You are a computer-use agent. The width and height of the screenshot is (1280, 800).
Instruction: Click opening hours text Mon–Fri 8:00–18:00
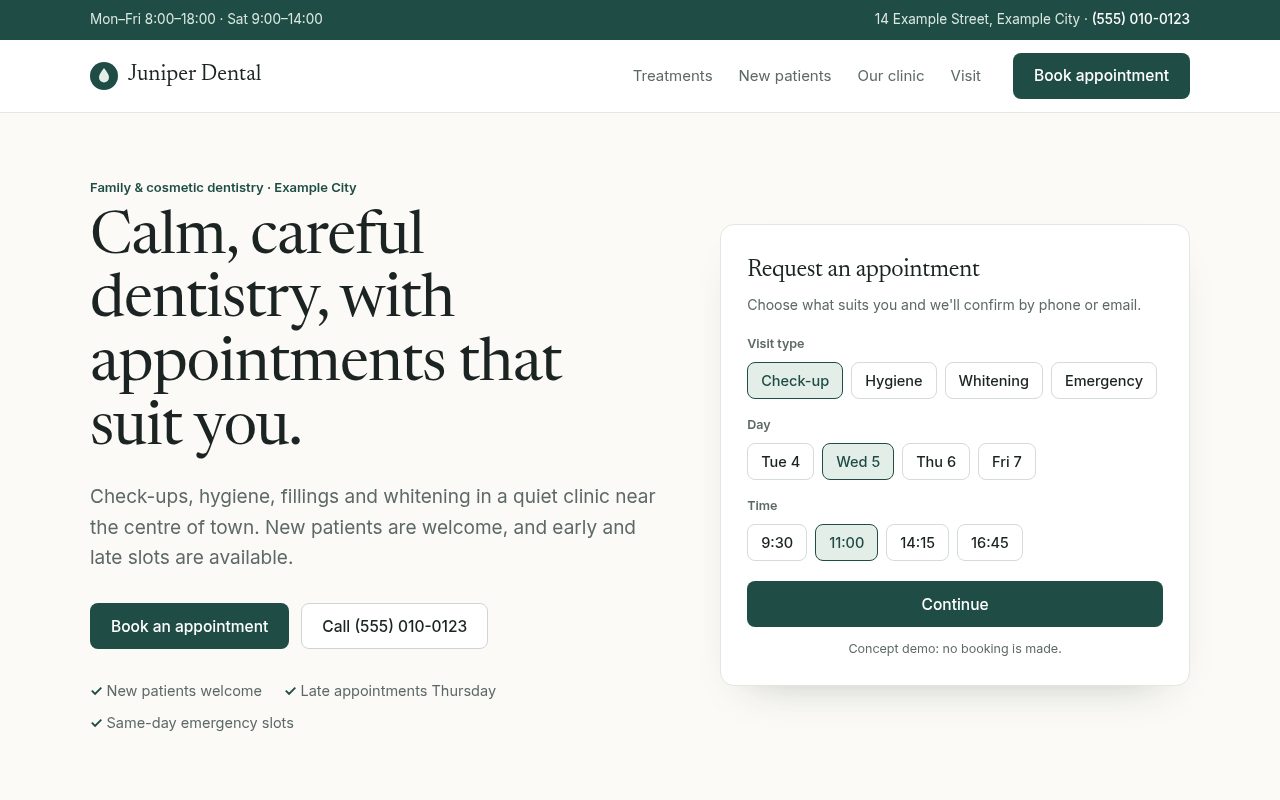click(x=153, y=19)
